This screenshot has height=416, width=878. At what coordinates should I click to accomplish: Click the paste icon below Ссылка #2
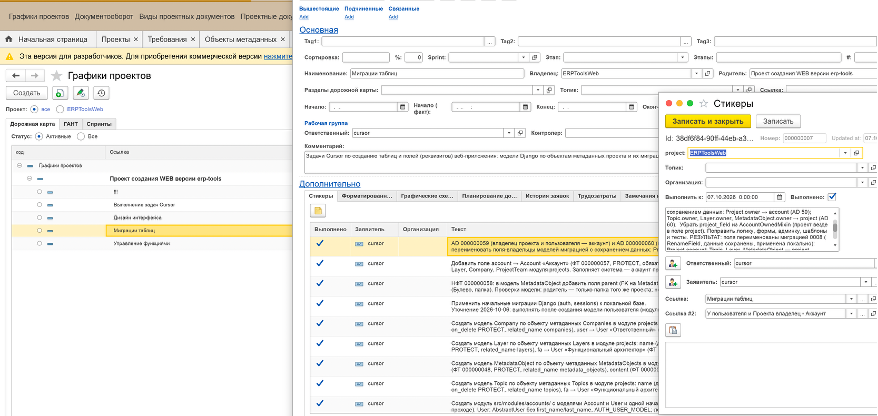(672, 330)
